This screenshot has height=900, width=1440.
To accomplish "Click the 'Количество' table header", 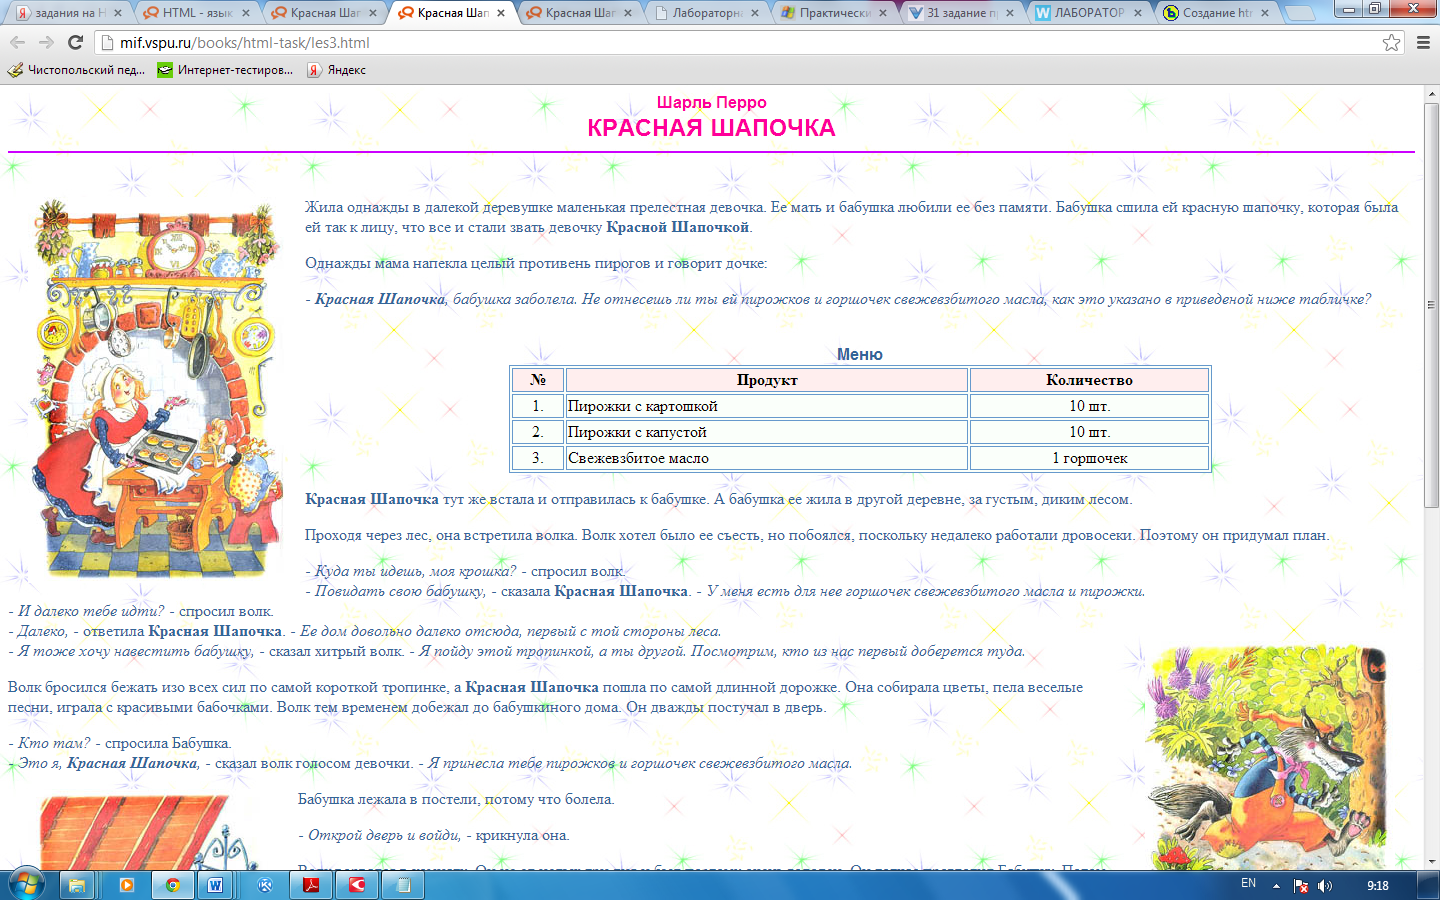I will (1089, 380).
